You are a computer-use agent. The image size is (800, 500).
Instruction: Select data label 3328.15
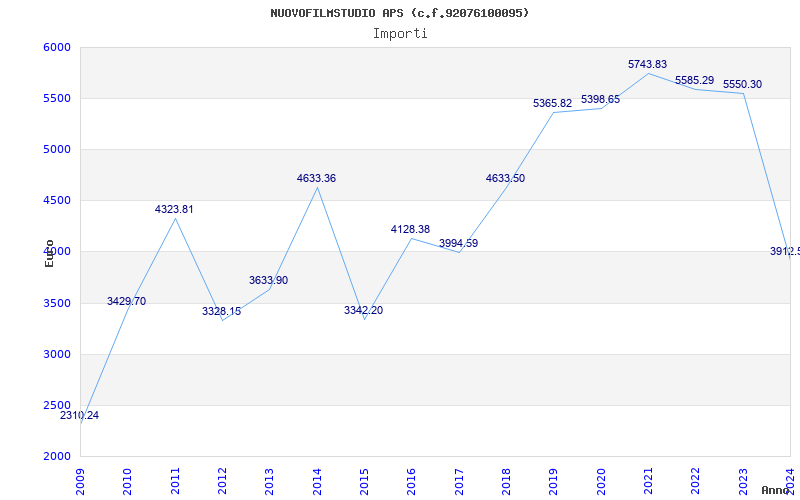pos(221,311)
